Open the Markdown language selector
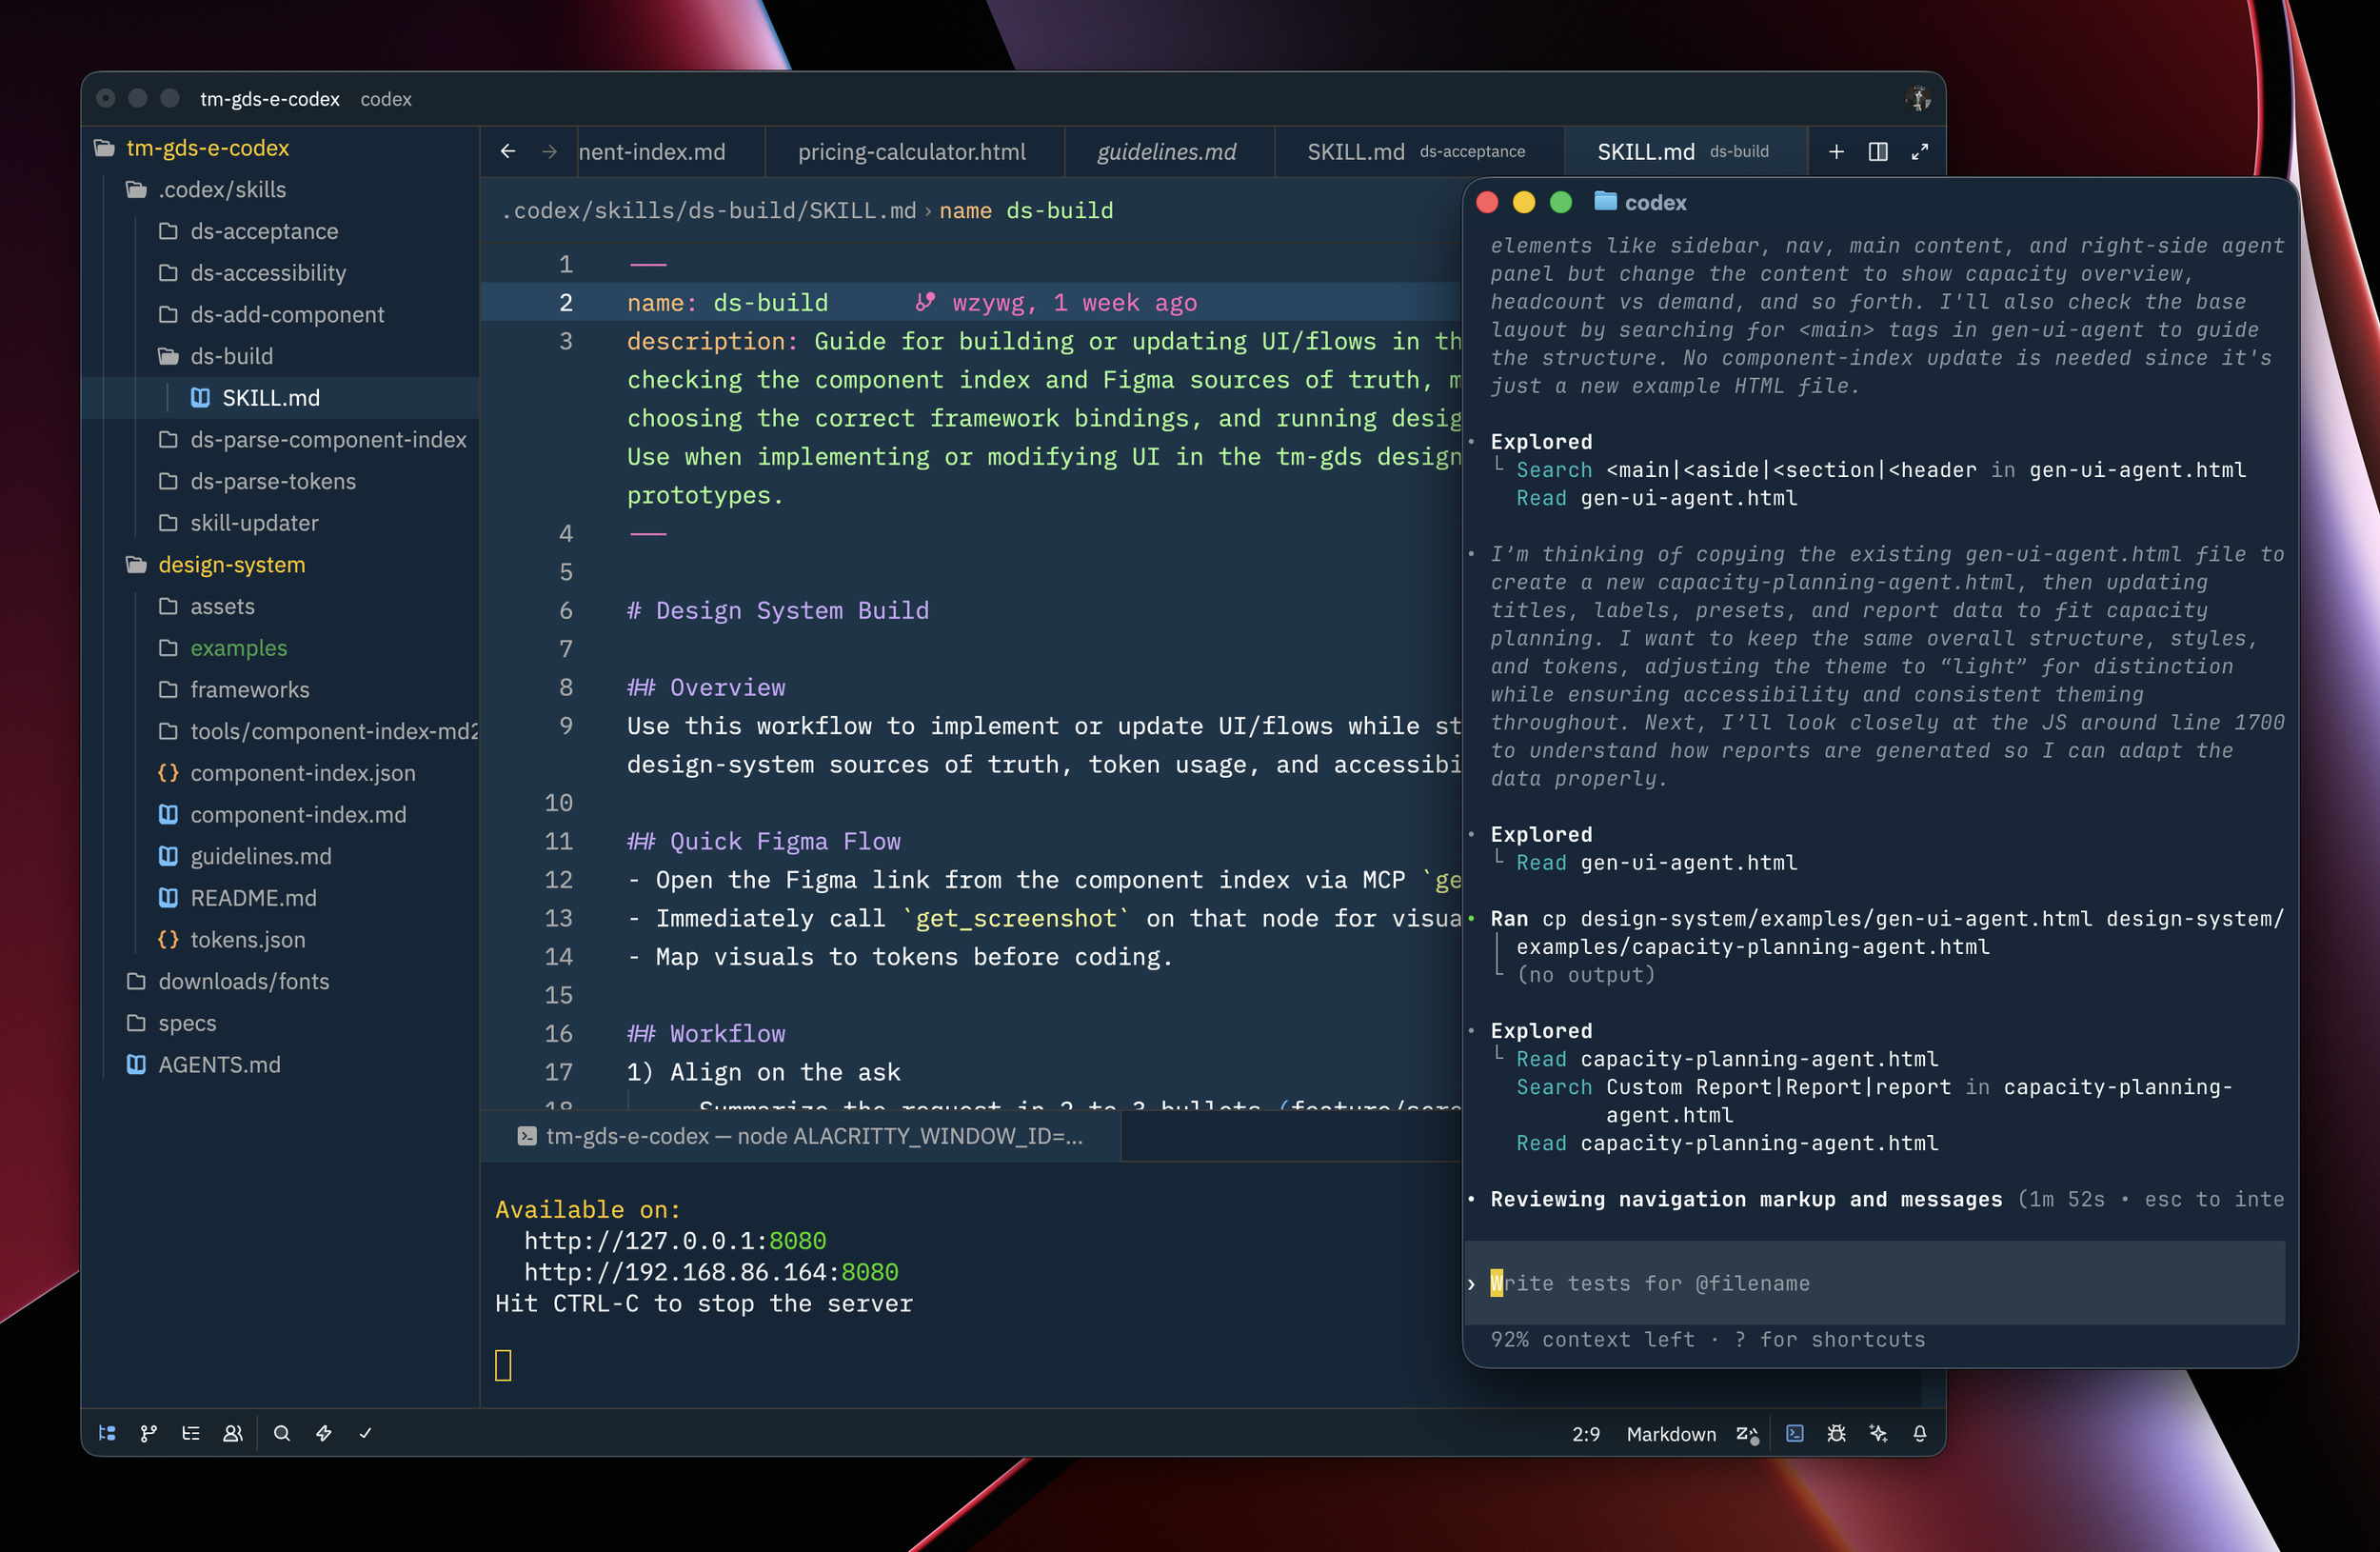The width and height of the screenshot is (2380, 1552). coord(1671,1434)
